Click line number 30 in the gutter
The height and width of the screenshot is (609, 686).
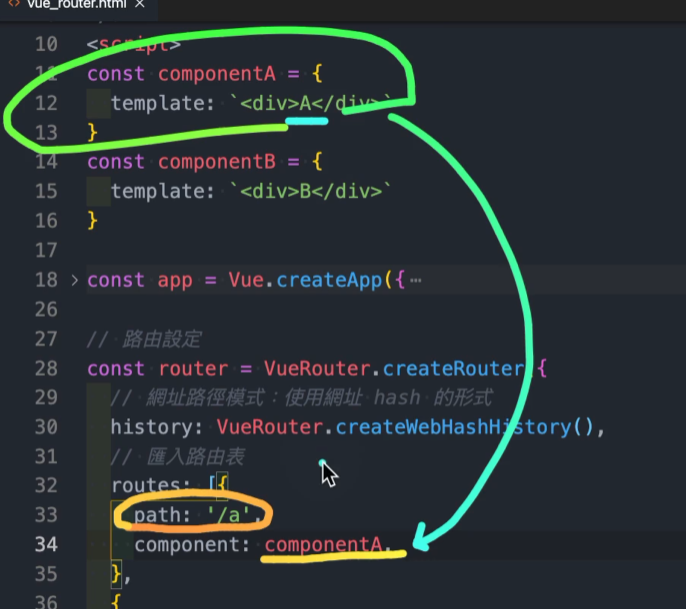(46, 427)
